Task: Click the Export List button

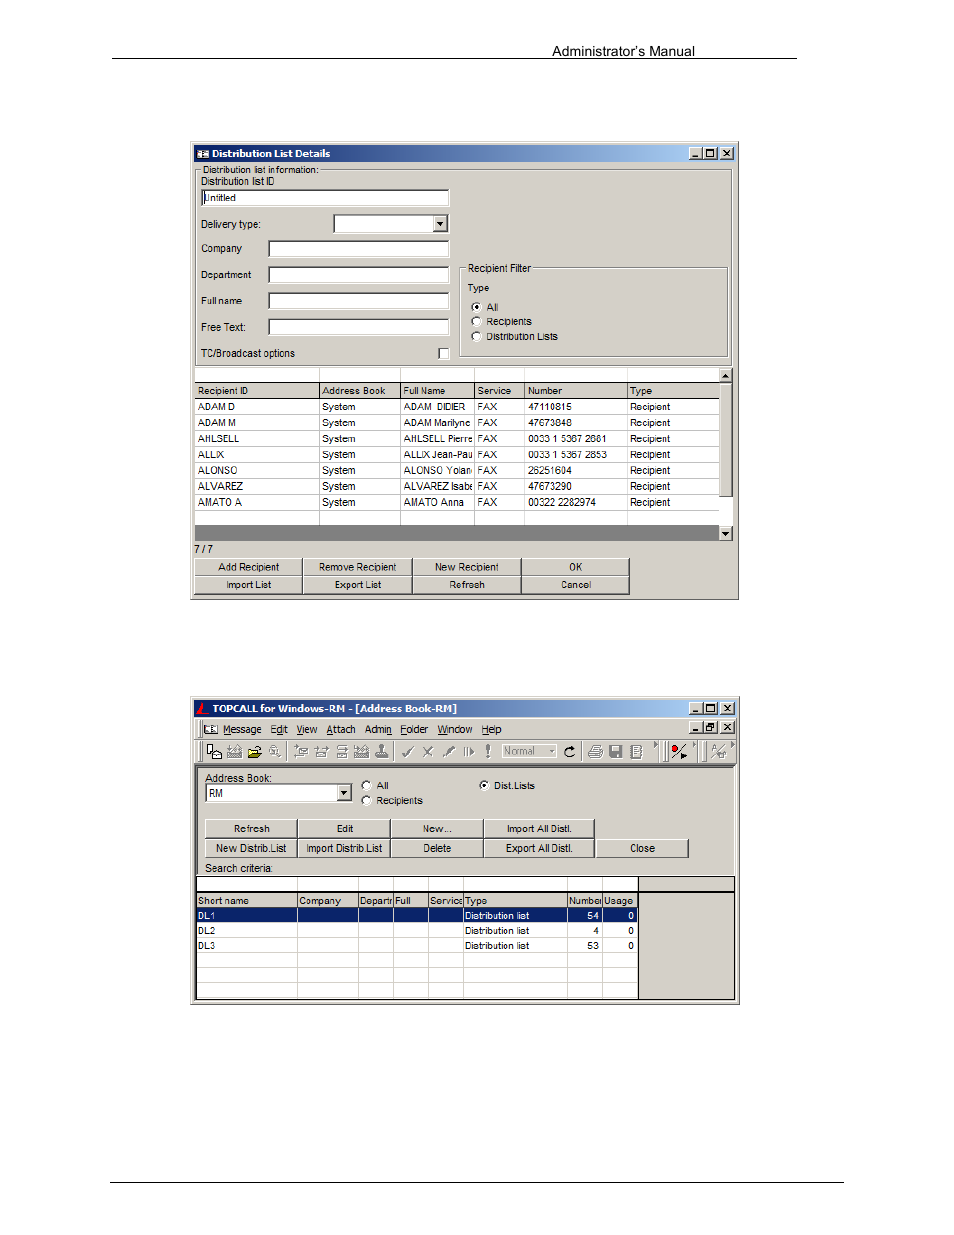Action: (x=358, y=585)
